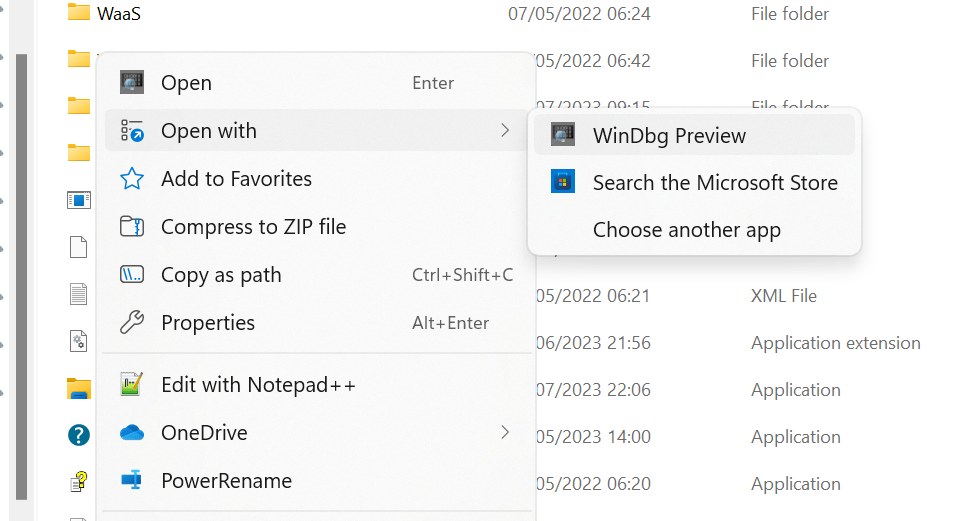Select Search the Microsoft Store
Screen dimensions: 961x521
[x=694, y=182]
